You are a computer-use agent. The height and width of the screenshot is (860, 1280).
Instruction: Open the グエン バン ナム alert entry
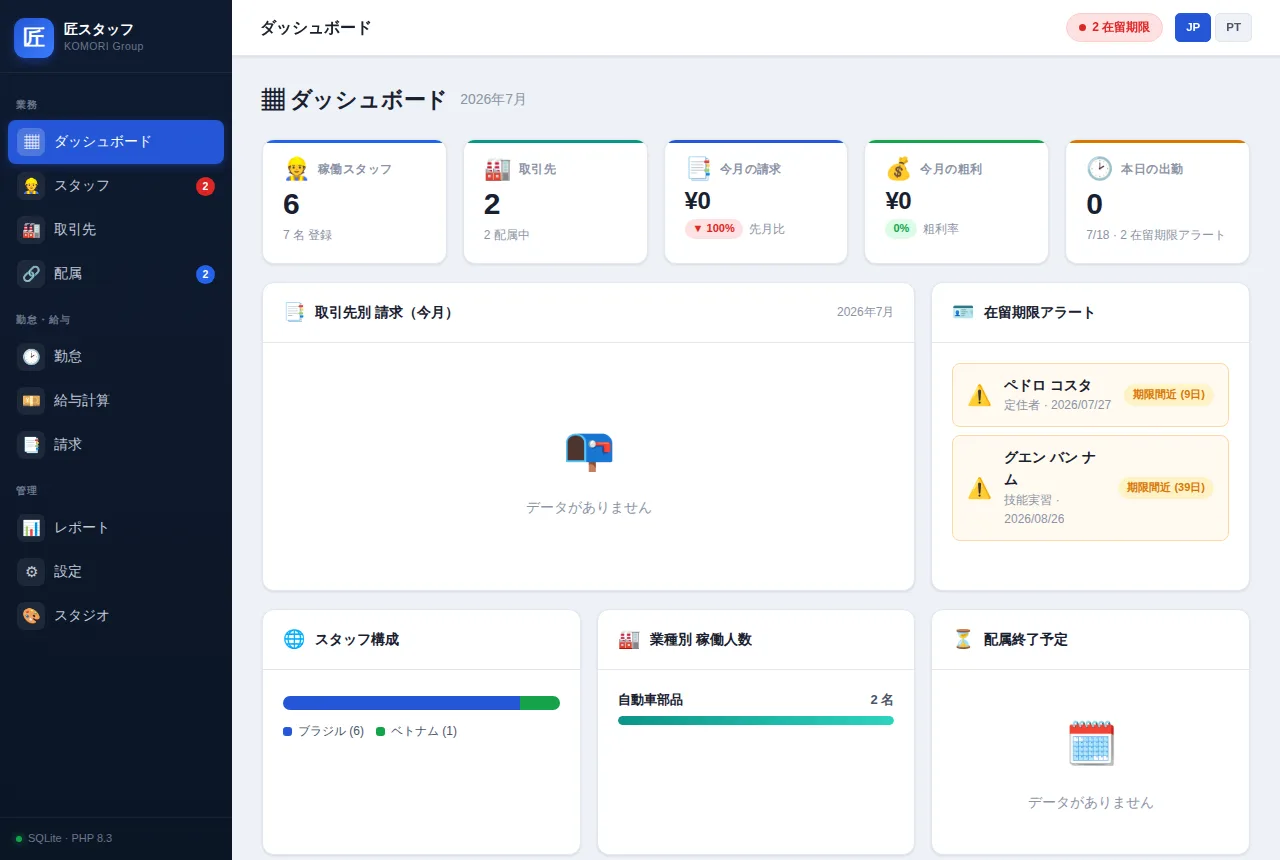pyautogui.click(x=1090, y=488)
